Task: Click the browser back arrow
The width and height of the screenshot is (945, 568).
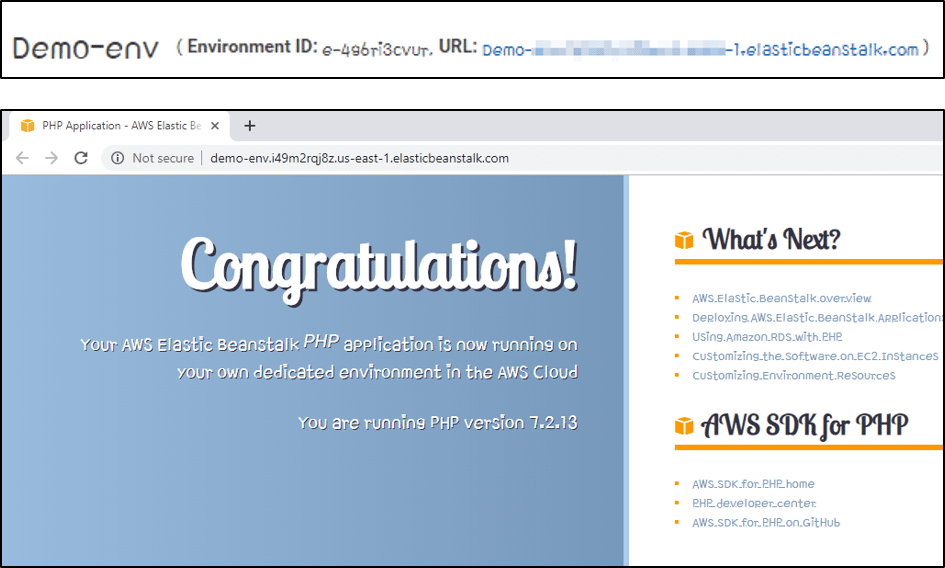Action: click(x=22, y=158)
